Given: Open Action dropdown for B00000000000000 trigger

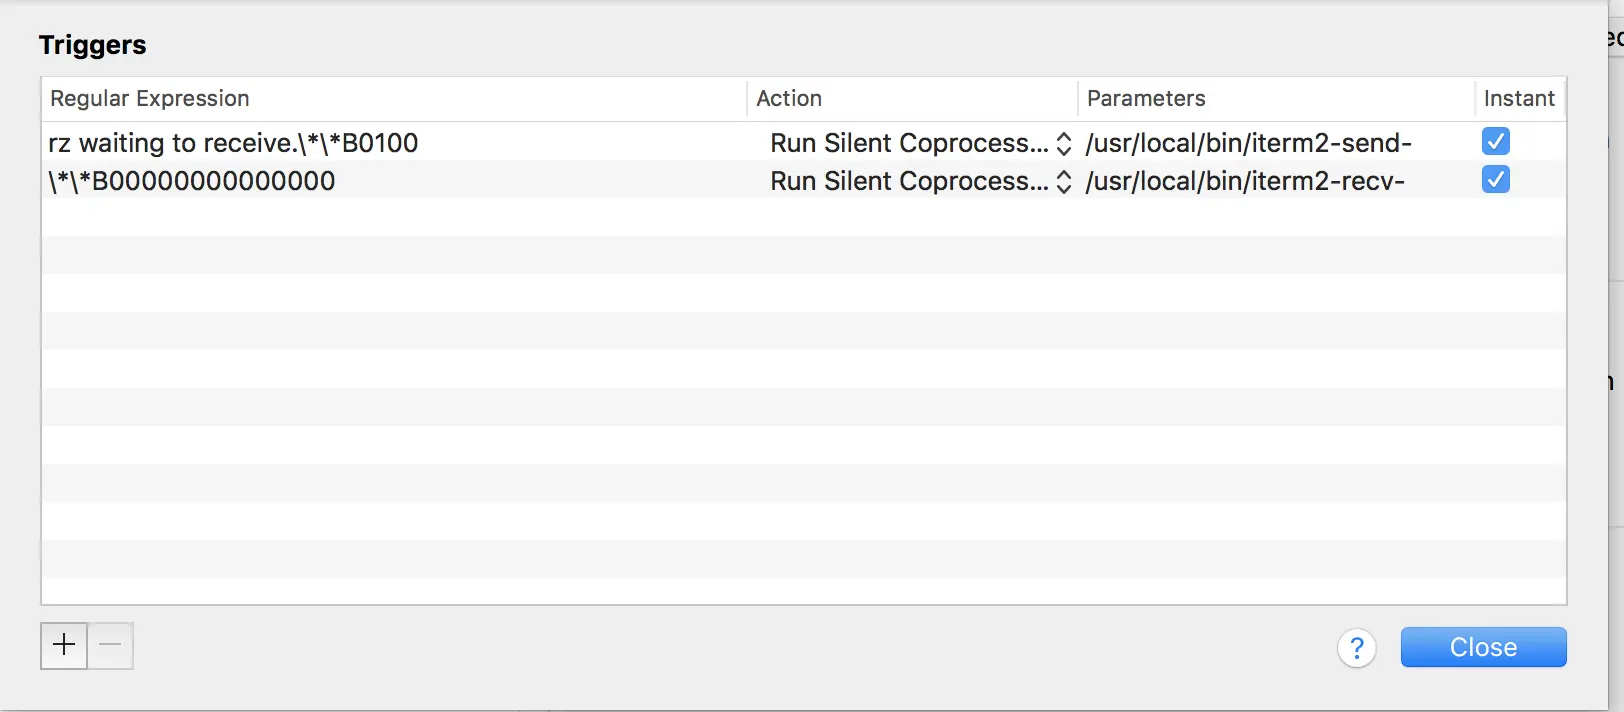Looking at the screenshot, I should coord(908,181).
